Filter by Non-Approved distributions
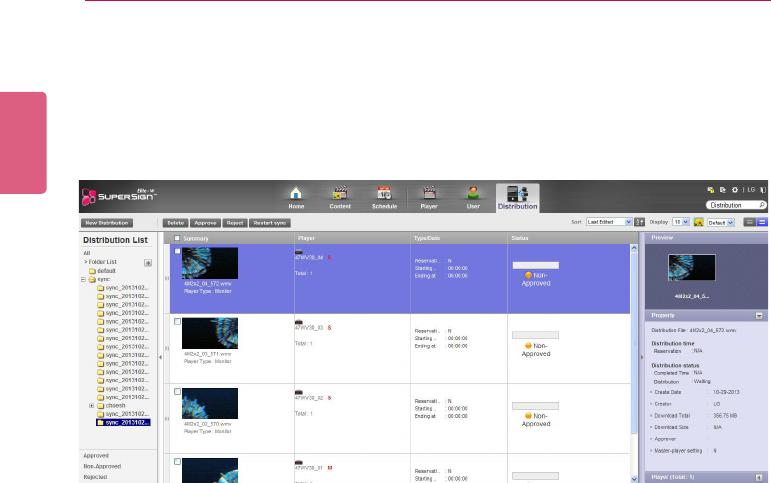 click(x=102, y=466)
